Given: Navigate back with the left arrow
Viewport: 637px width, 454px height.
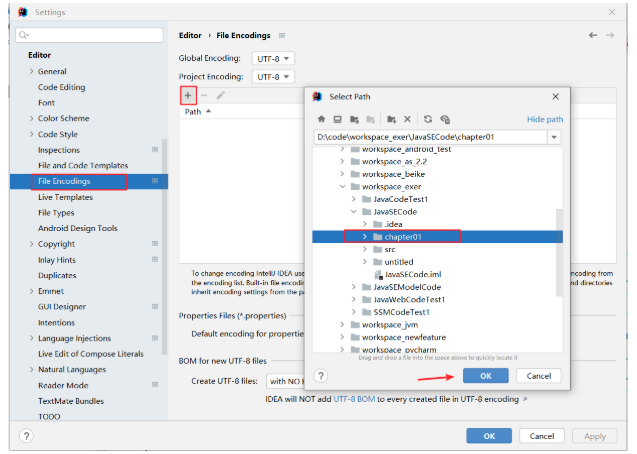Looking at the screenshot, I should pyautogui.click(x=593, y=35).
